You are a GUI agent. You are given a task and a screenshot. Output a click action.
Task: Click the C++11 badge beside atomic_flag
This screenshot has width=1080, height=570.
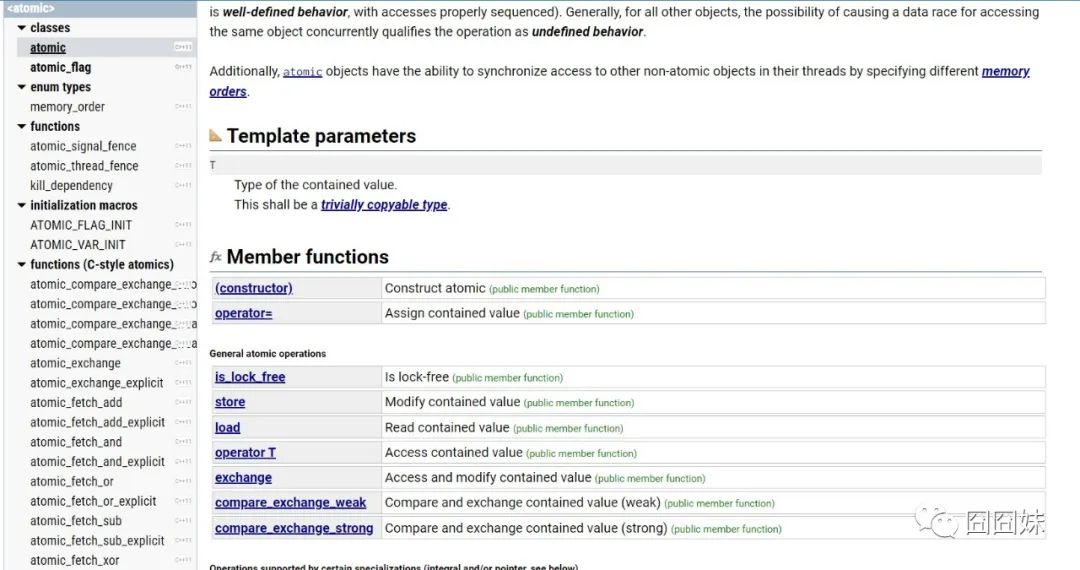(183, 67)
